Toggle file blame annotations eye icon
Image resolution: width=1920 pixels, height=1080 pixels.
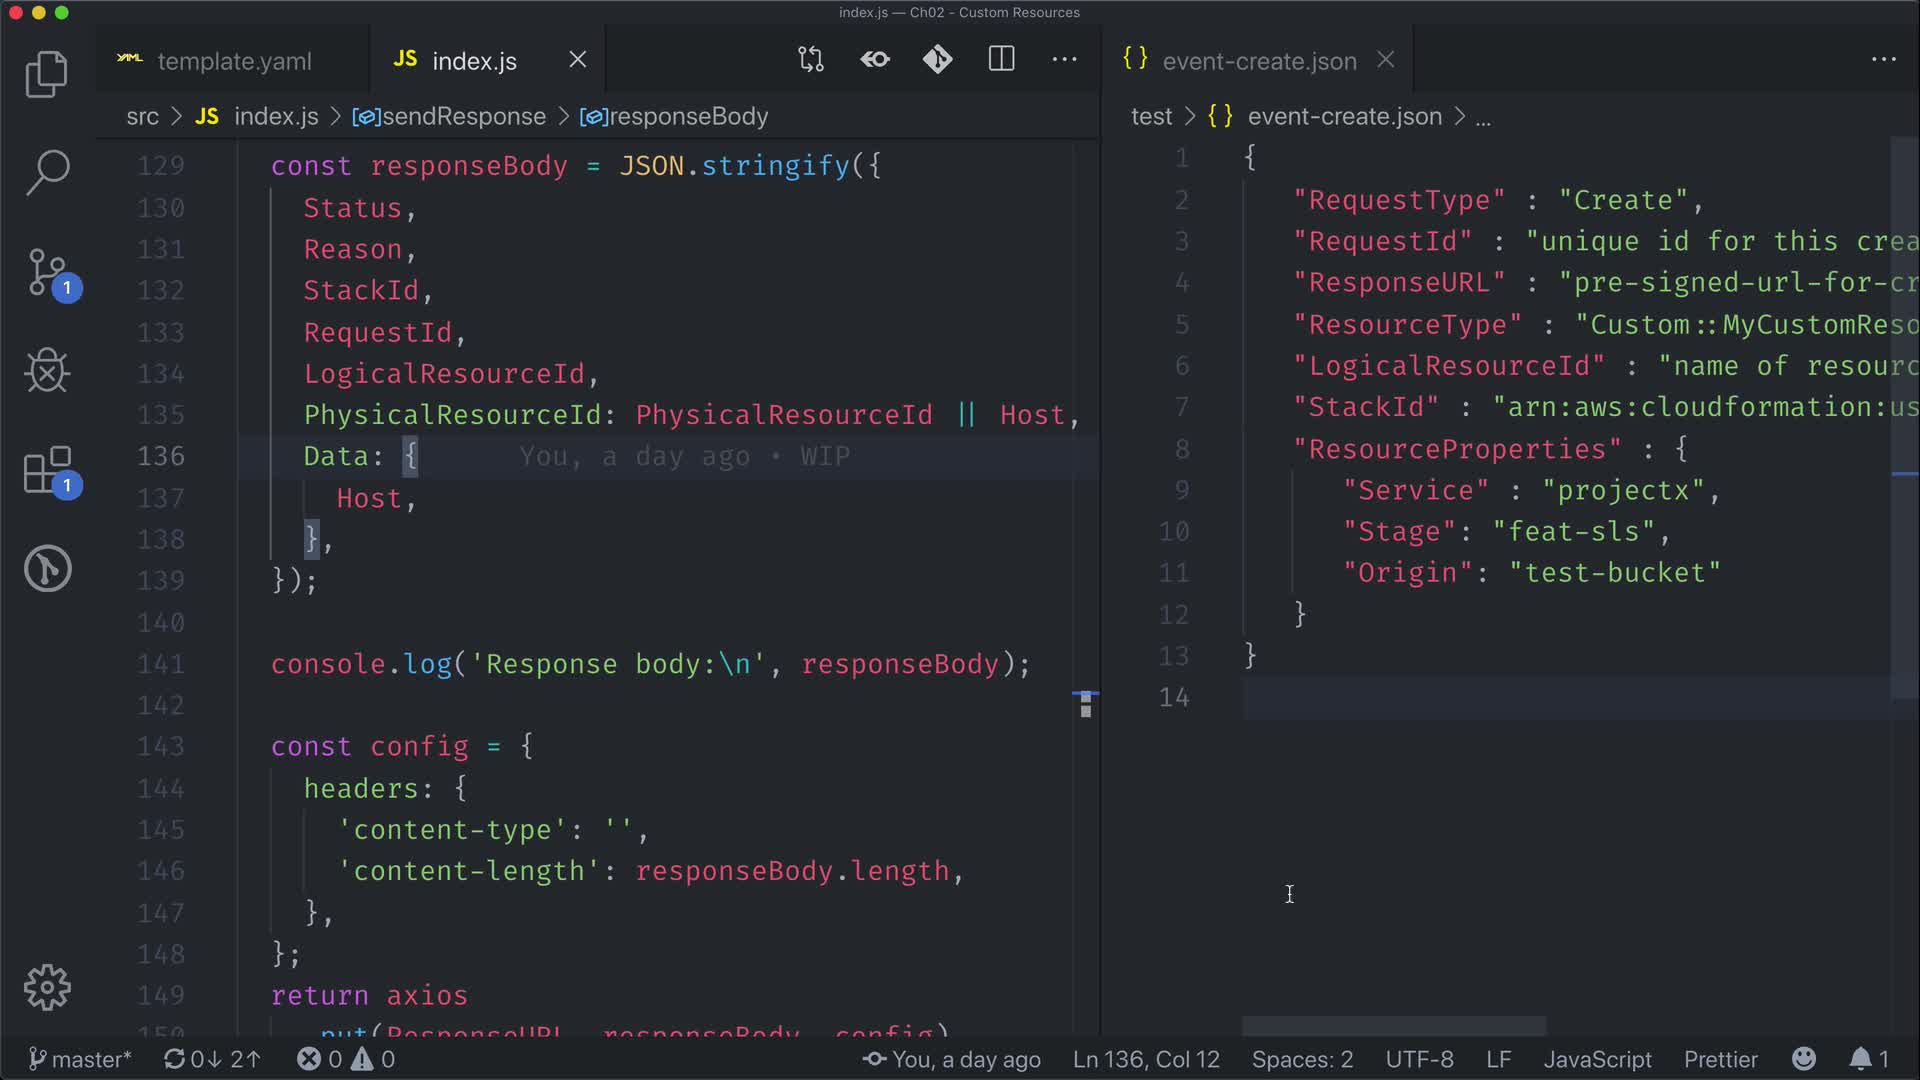click(875, 60)
